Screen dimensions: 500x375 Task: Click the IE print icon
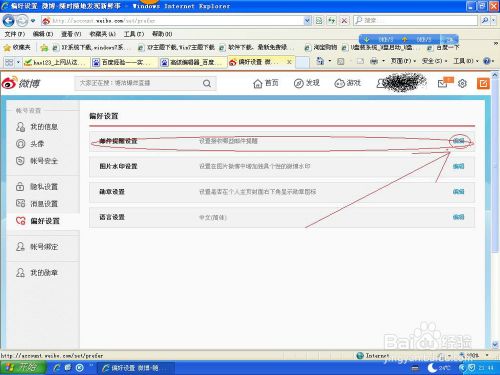374,61
